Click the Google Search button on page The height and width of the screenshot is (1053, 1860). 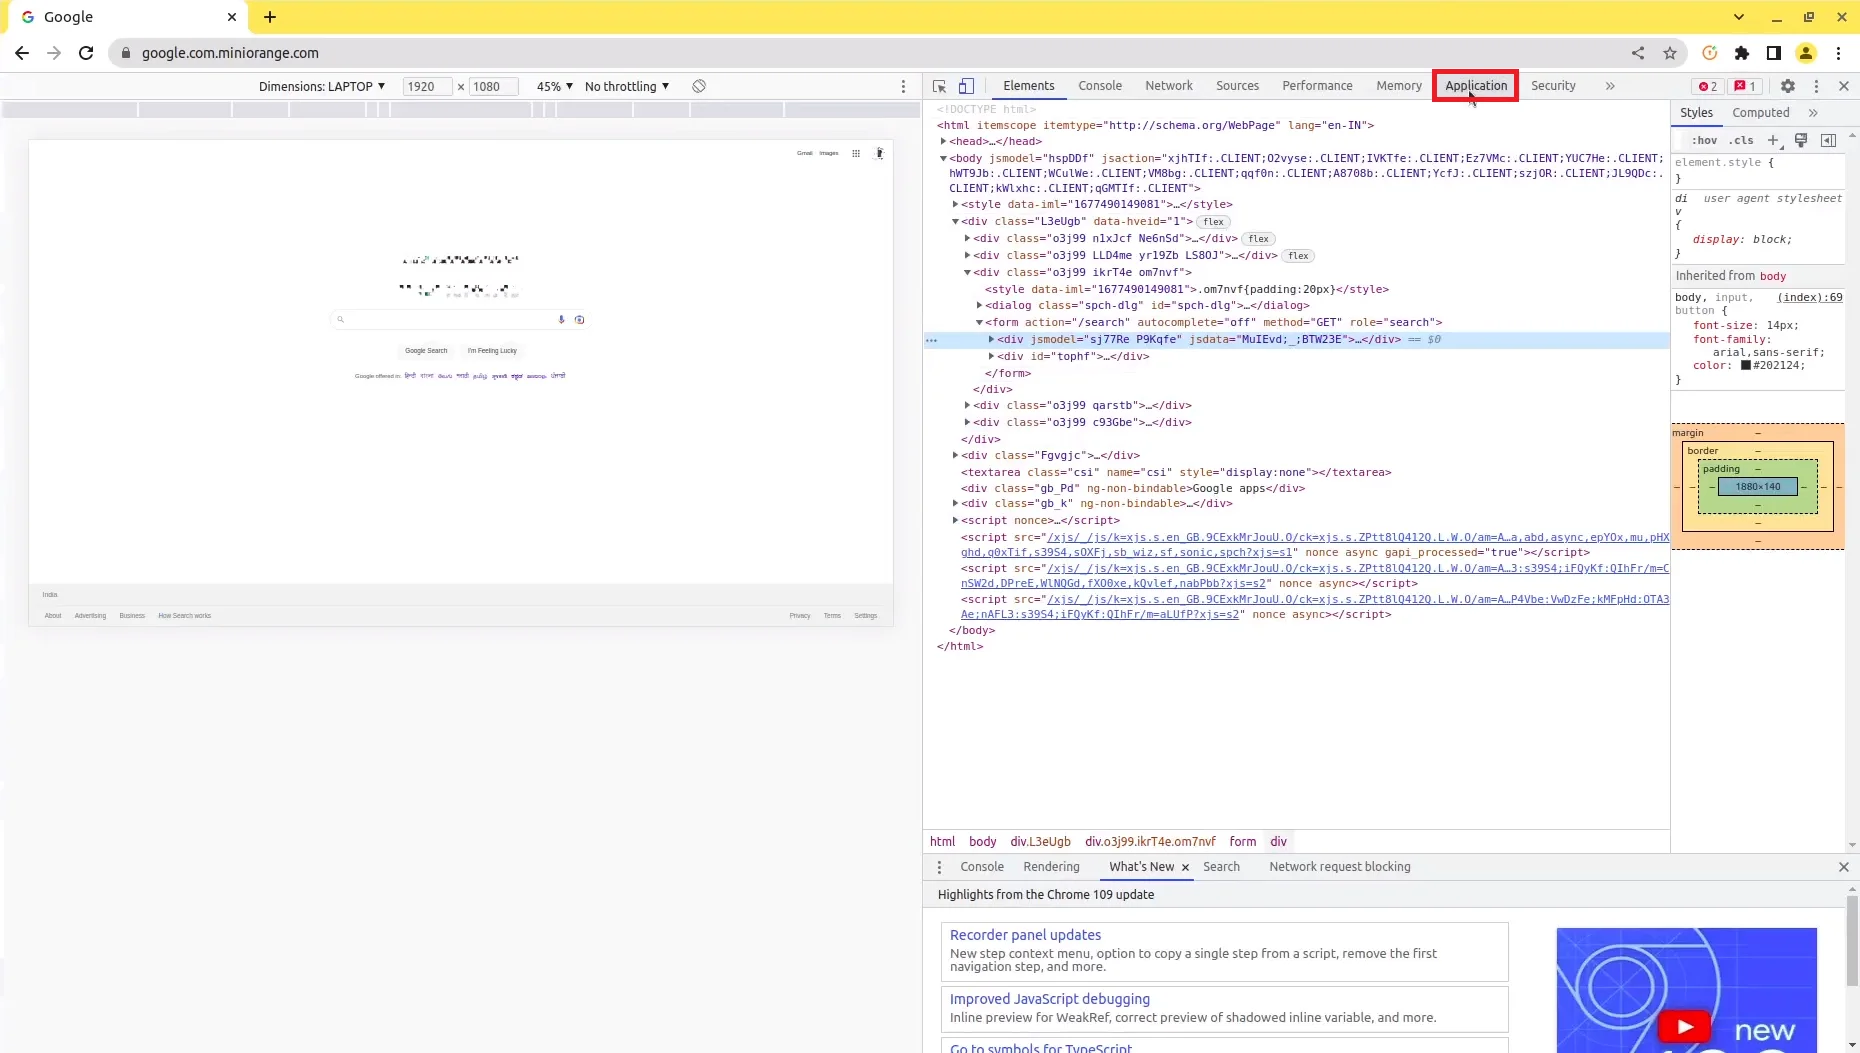click(426, 351)
